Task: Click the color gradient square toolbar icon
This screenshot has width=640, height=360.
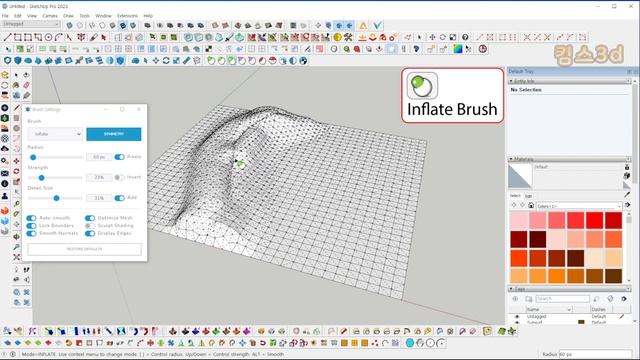Action: (x=458, y=49)
